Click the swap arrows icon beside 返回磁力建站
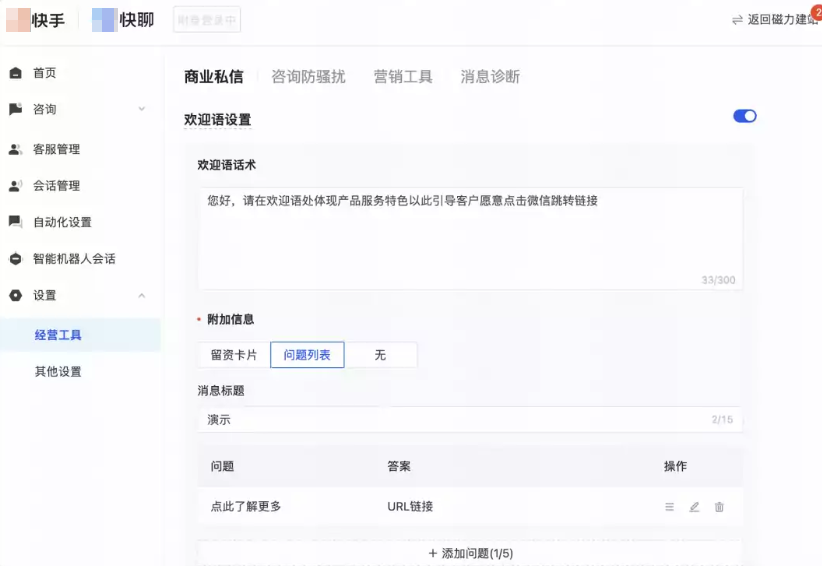 [x=737, y=20]
